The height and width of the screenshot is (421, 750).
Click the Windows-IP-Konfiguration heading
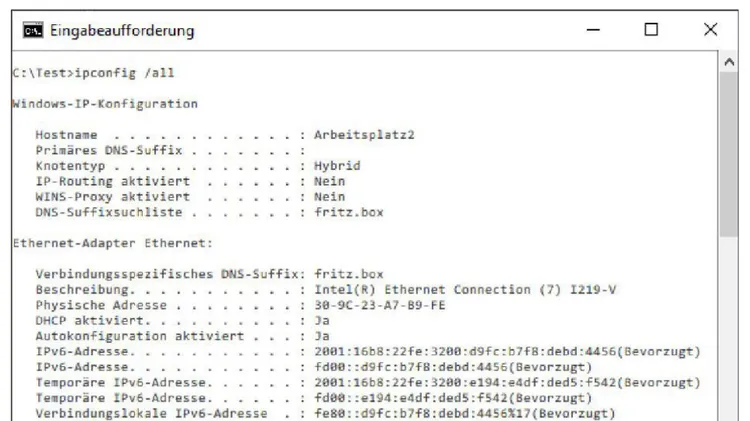tap(105, 104)
